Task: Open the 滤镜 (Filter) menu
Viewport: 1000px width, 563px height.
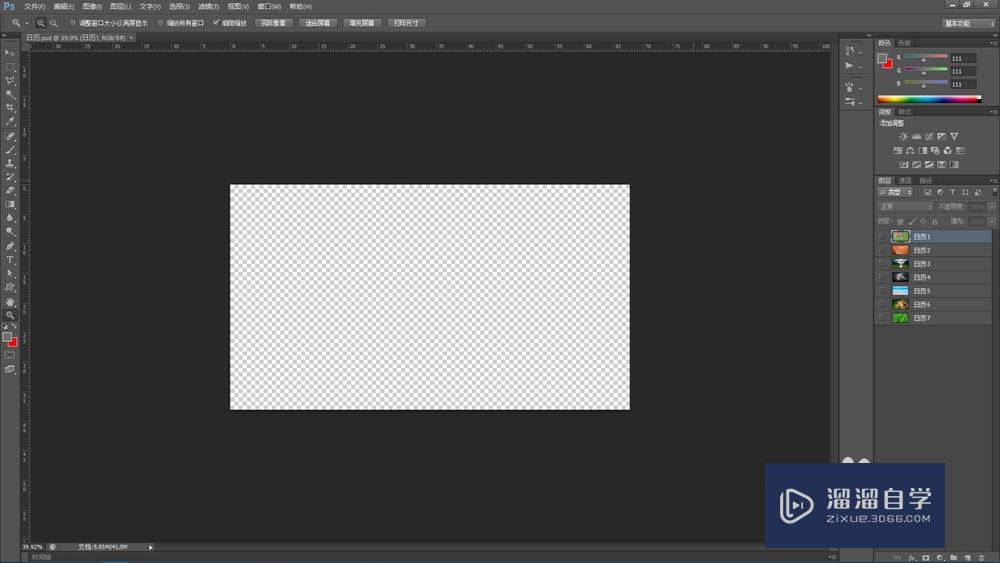Action: (x=209, y=6)
